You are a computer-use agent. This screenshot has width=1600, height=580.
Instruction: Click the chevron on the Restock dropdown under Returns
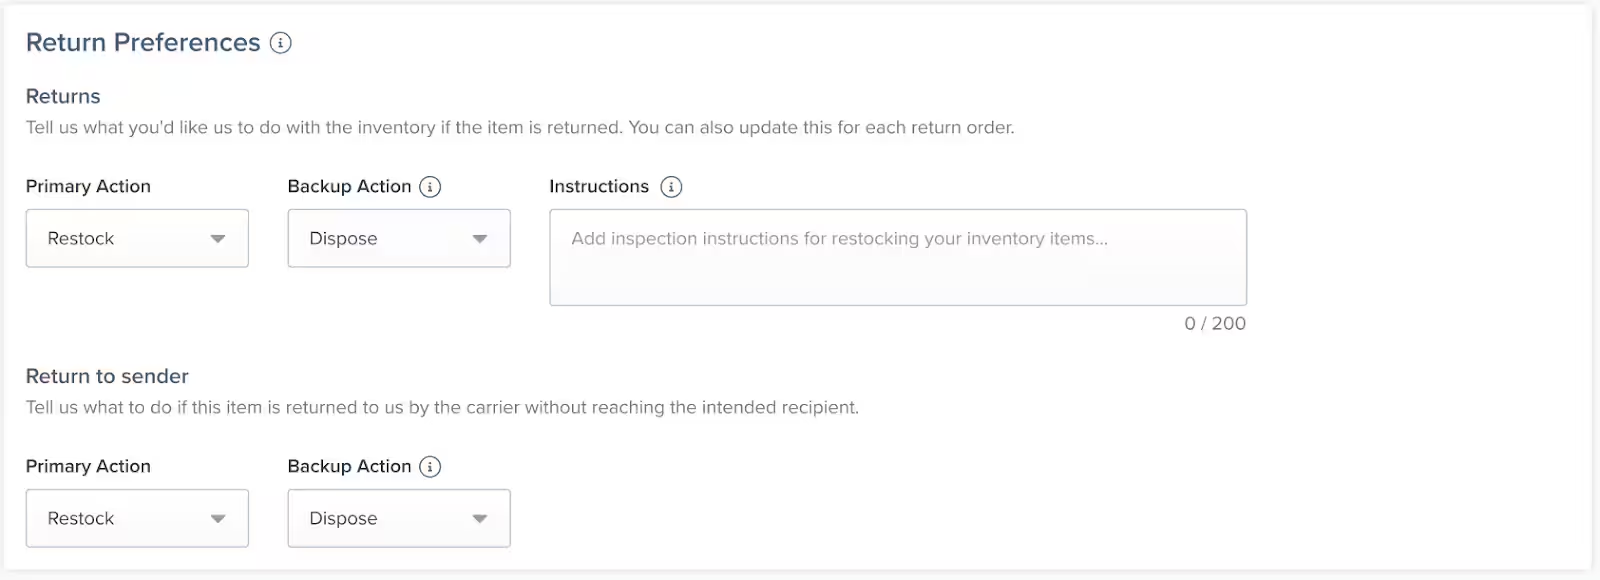click(x=218, y=238)
